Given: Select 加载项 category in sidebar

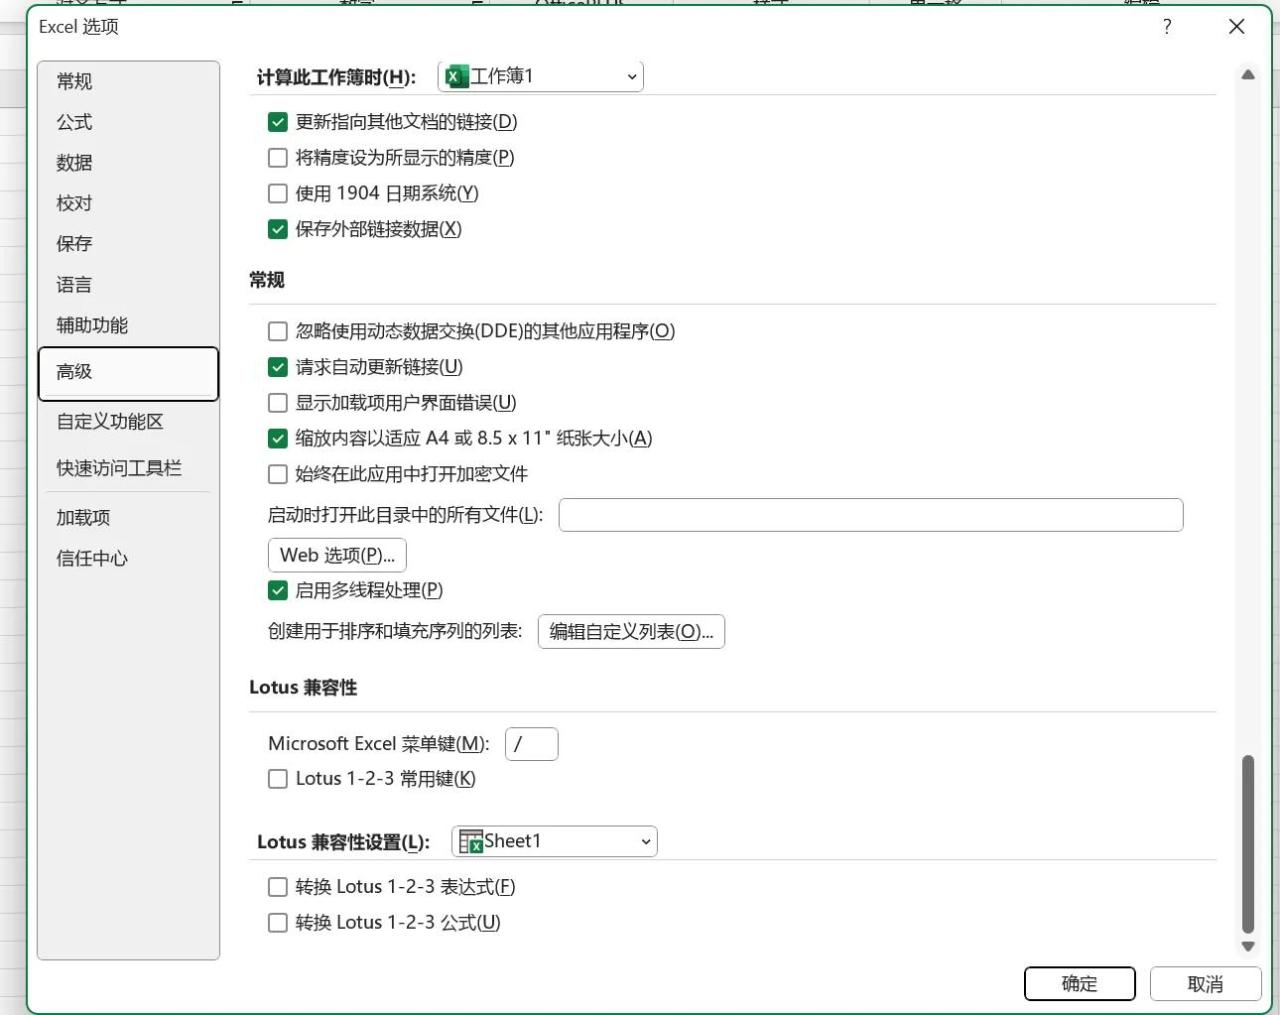Looking at the screenshot, I should (x=128, y=518).
